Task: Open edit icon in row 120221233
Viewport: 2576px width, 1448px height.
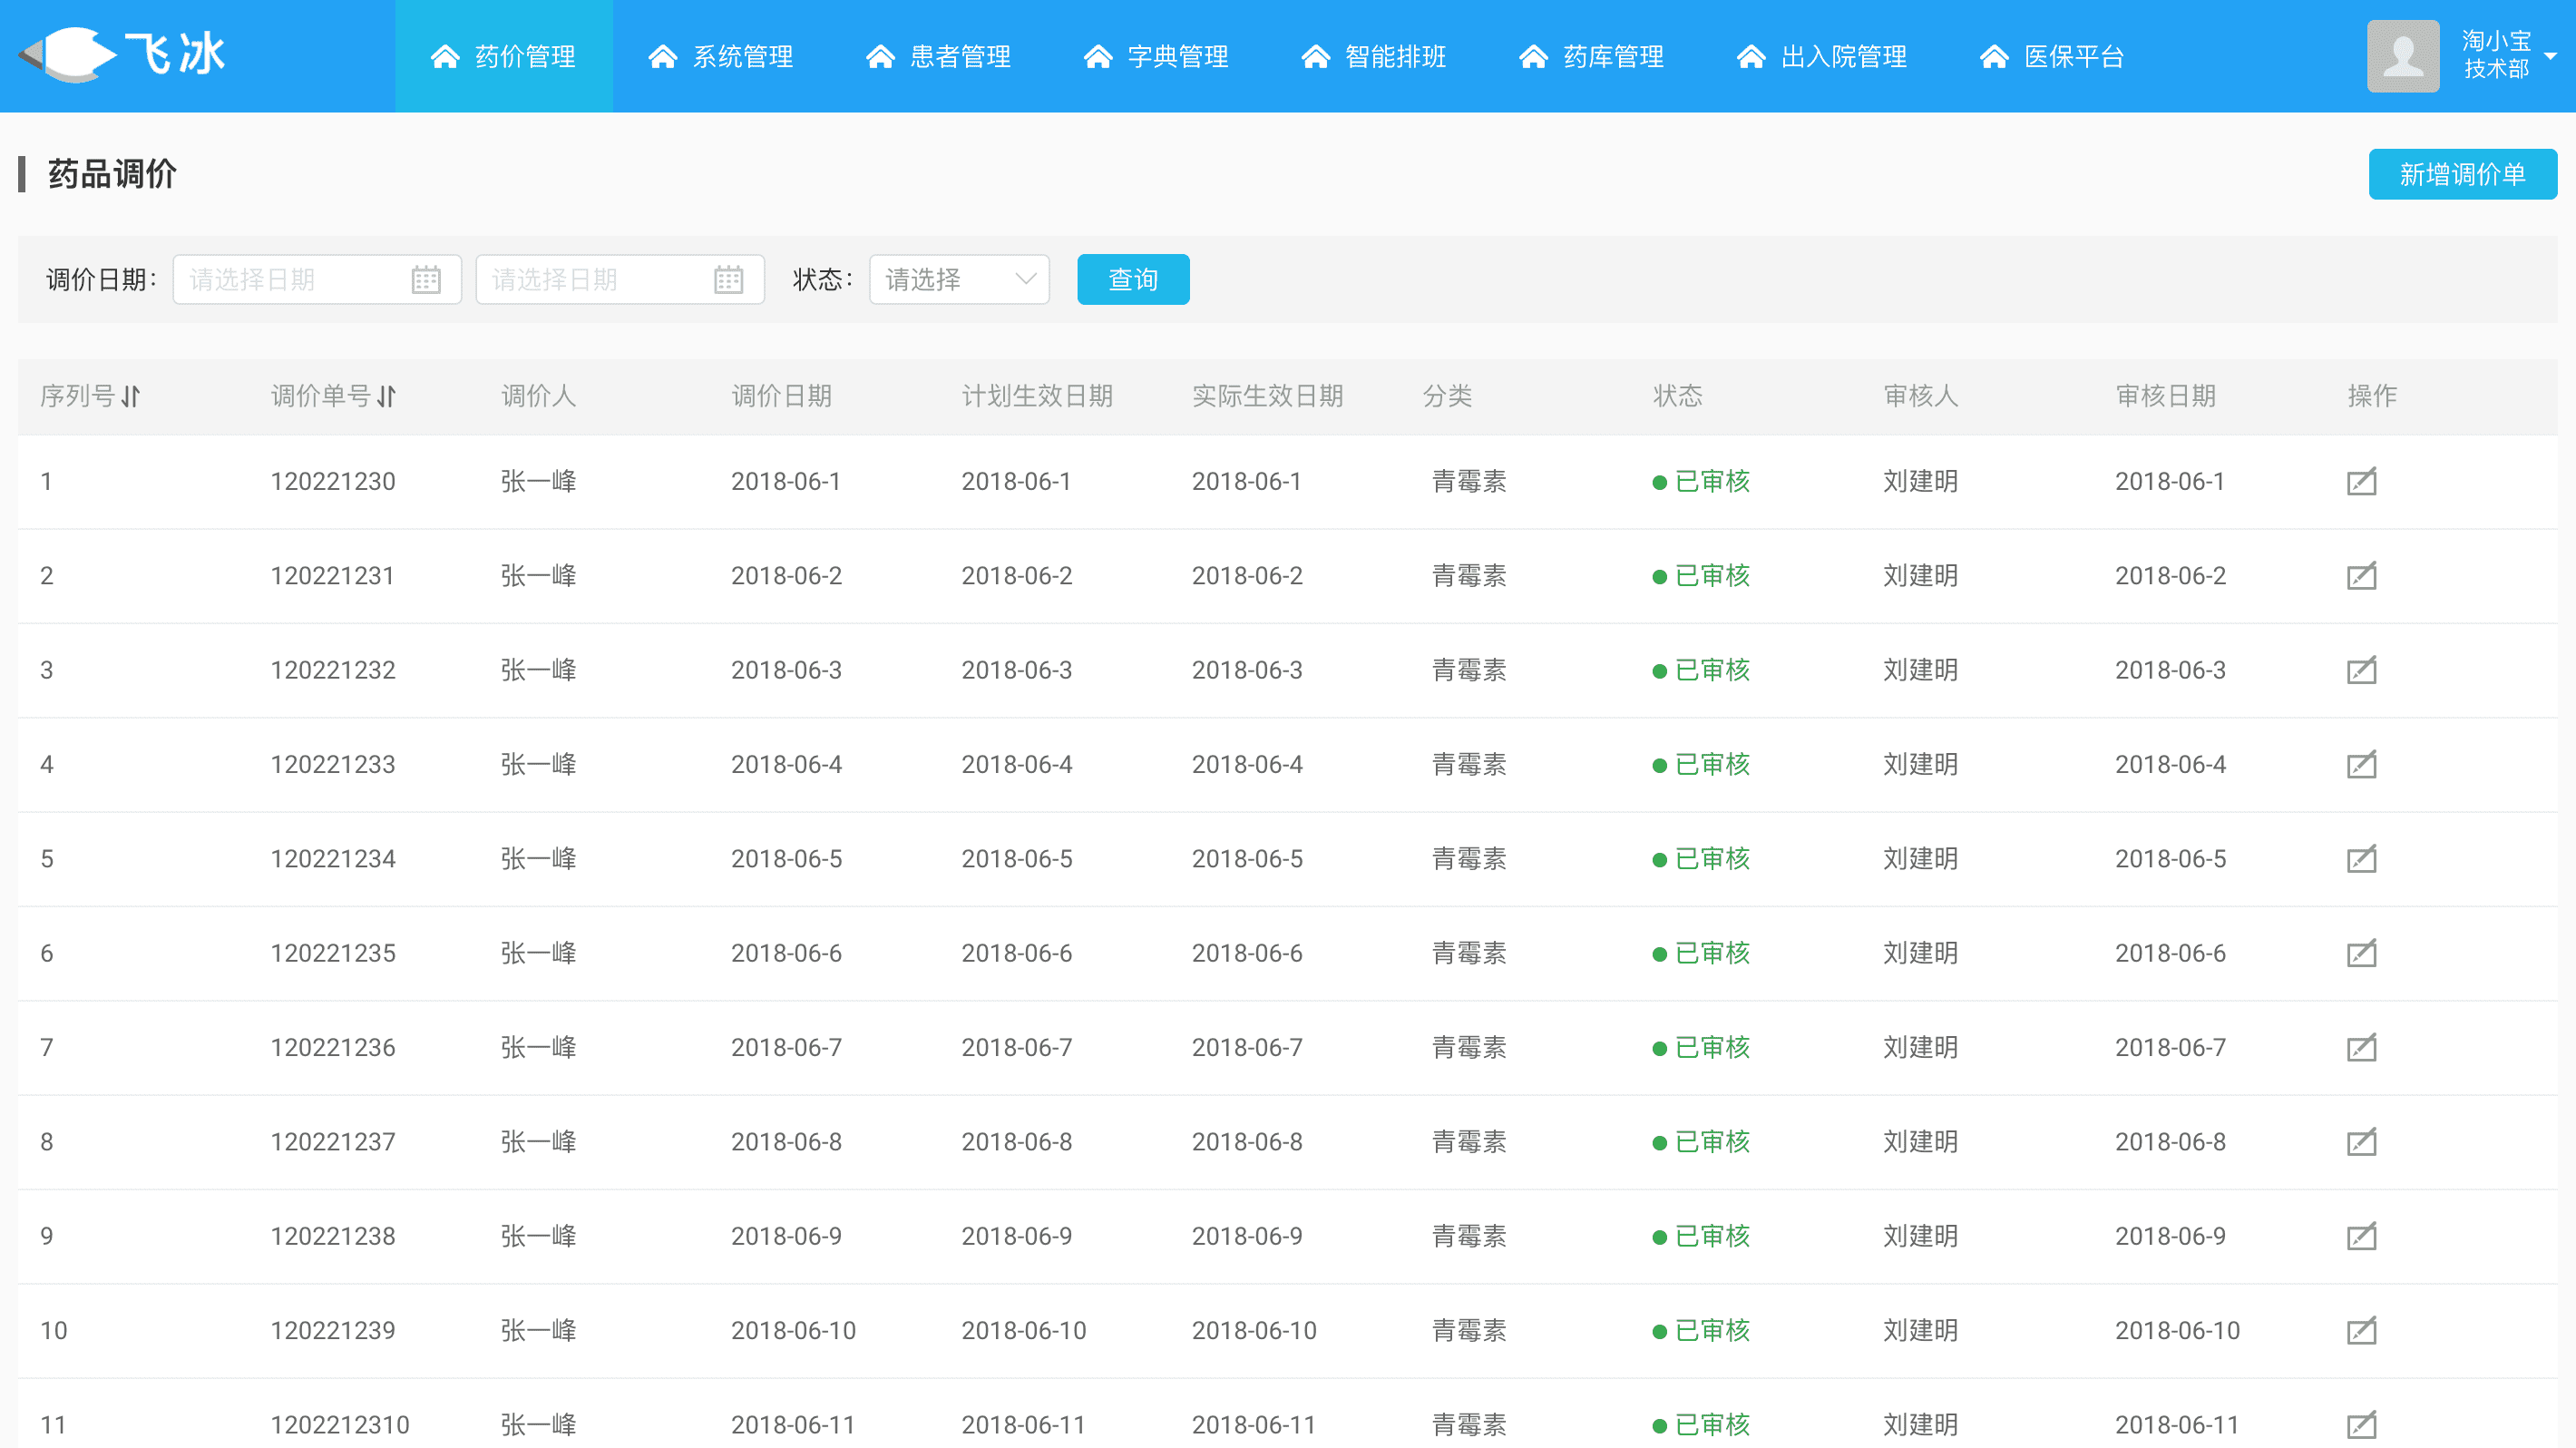Action: point(2361,764)
